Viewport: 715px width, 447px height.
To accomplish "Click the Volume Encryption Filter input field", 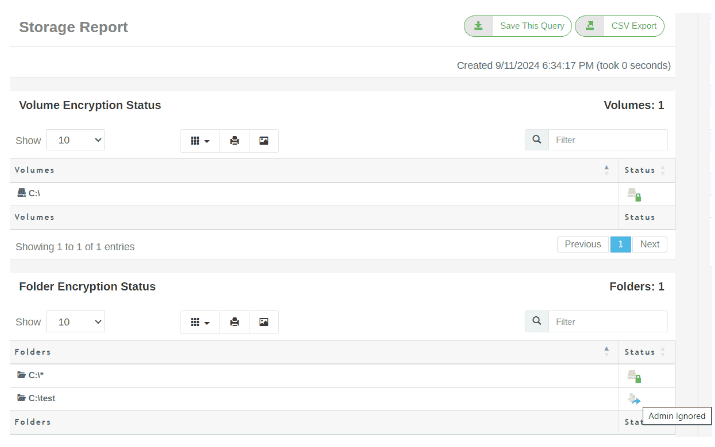I will tap(607, 140).
